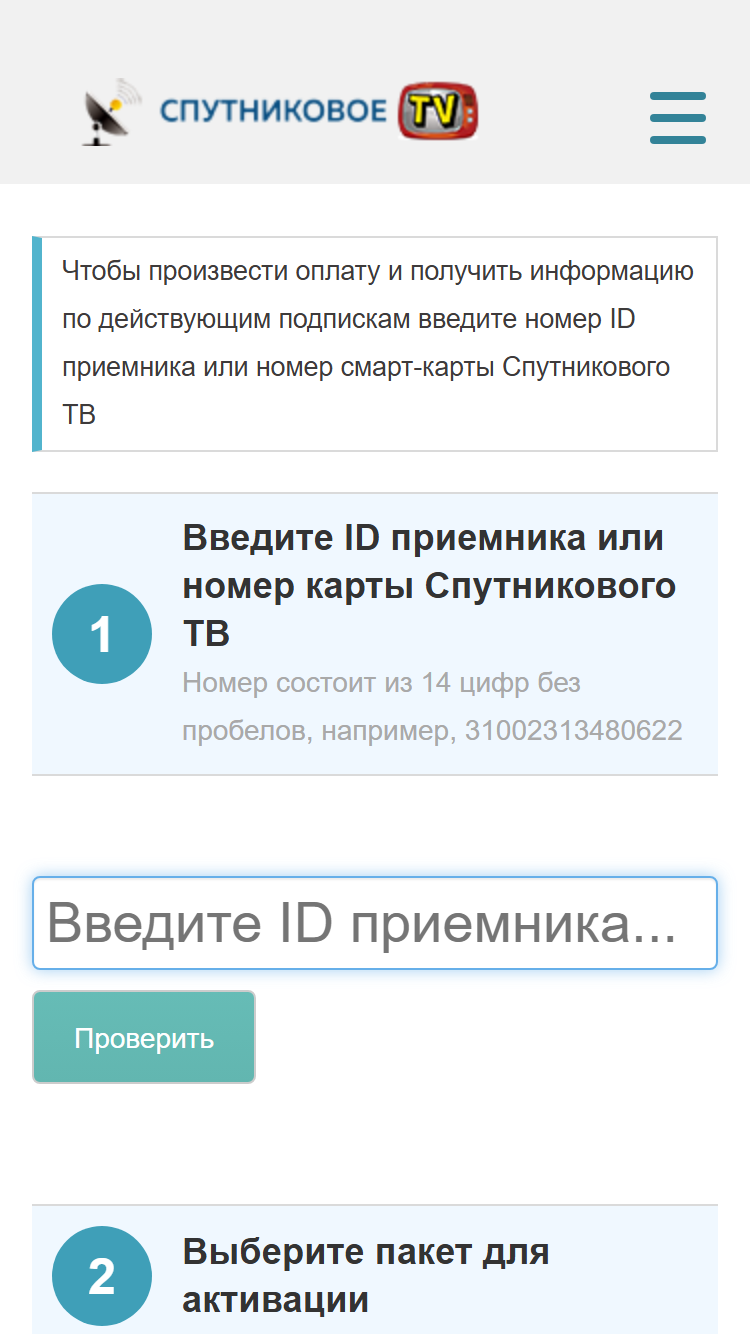Click the hint Номер состоит из 14 цифр
The height and width of the screenshot is (1334, 750).
point(382,683)
